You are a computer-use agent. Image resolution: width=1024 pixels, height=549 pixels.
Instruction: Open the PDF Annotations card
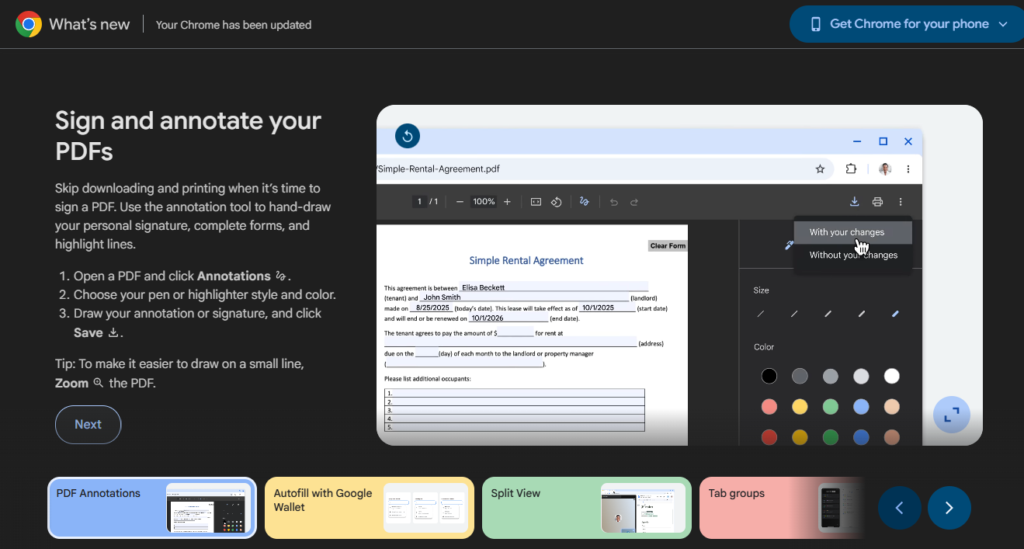point(152,508)
